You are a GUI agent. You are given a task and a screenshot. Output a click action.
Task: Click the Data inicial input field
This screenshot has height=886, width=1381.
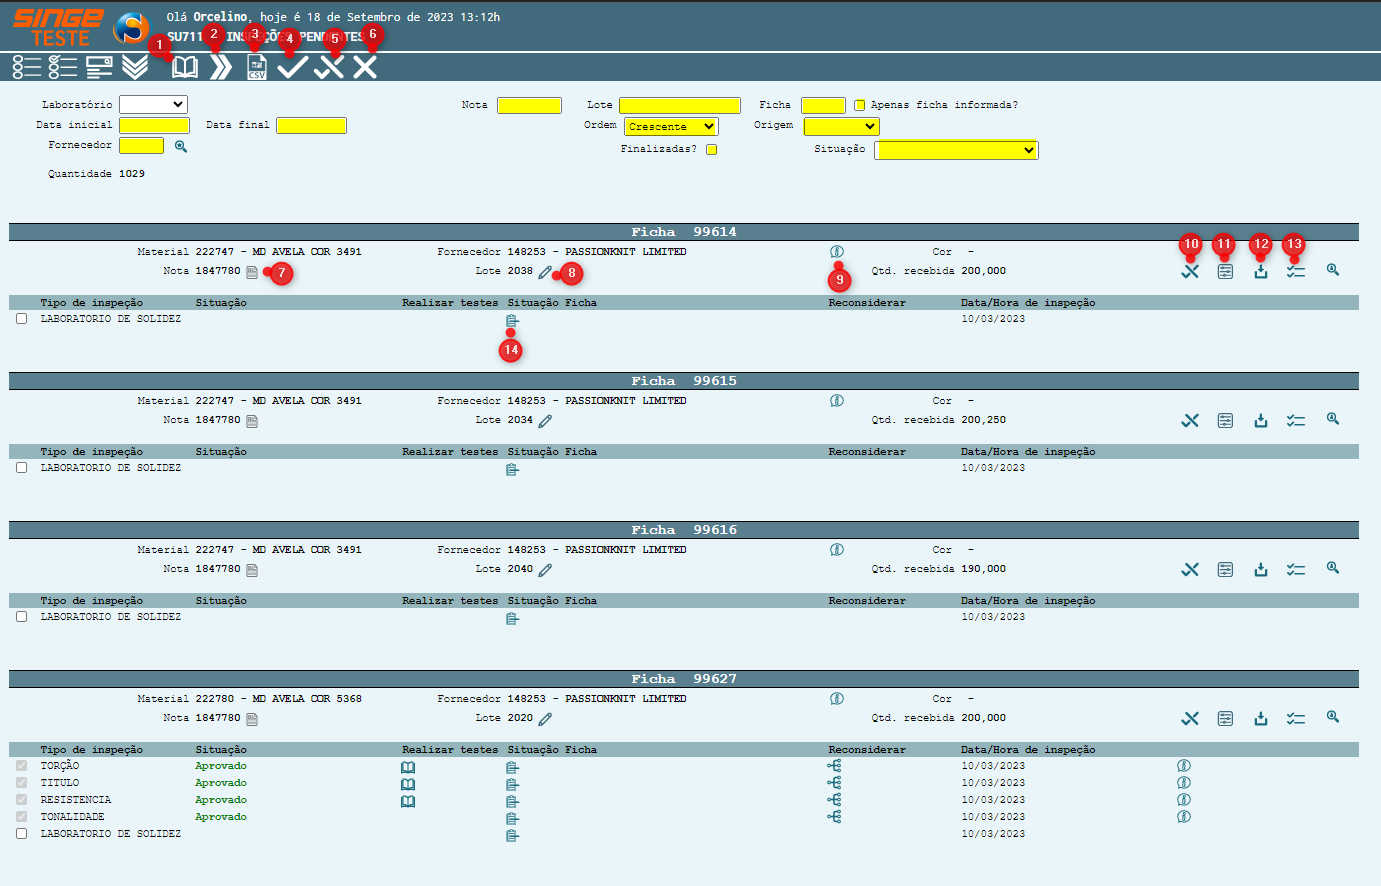point(154,125)
